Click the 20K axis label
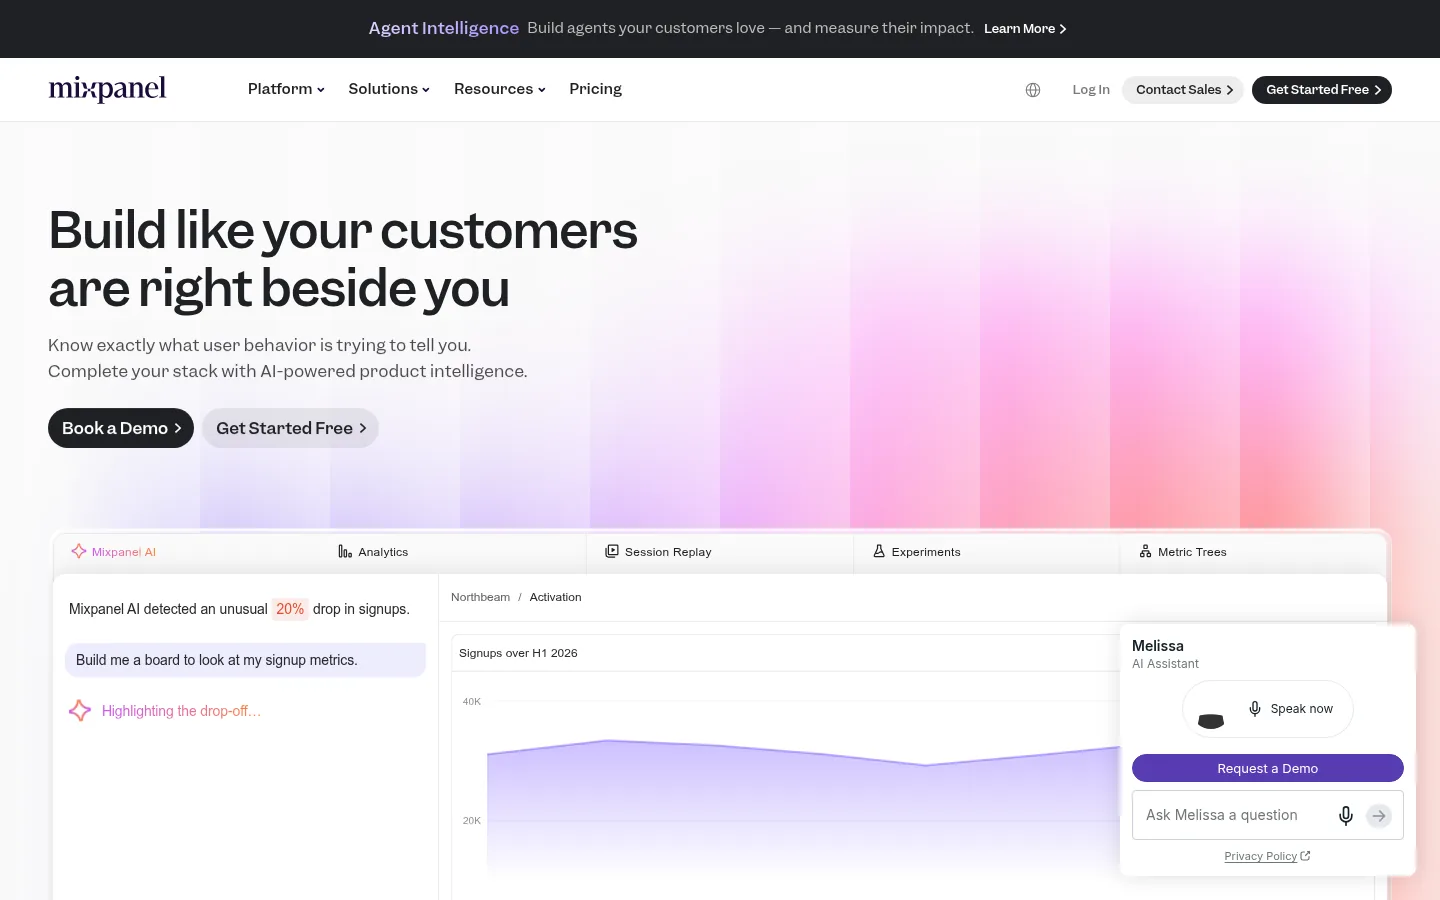This screenshot has height=900, width=1440. (x=472, y=821)
